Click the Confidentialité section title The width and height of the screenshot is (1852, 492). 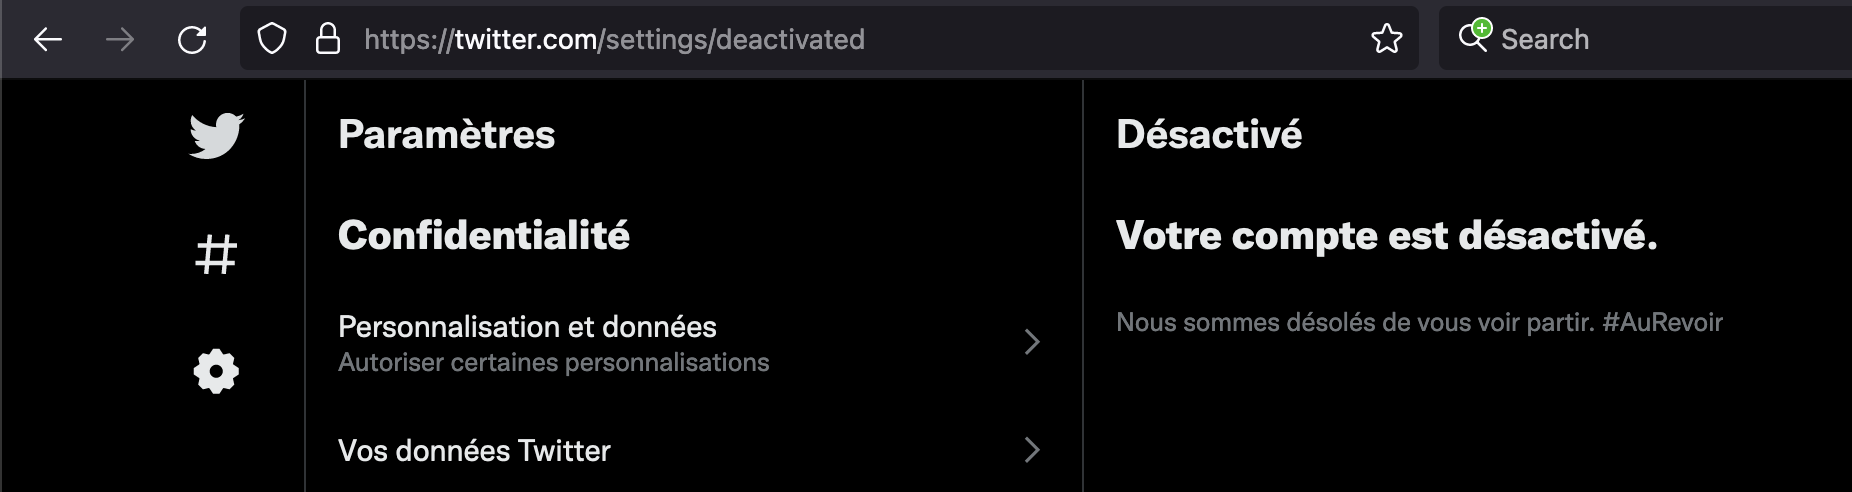[484, 236]
